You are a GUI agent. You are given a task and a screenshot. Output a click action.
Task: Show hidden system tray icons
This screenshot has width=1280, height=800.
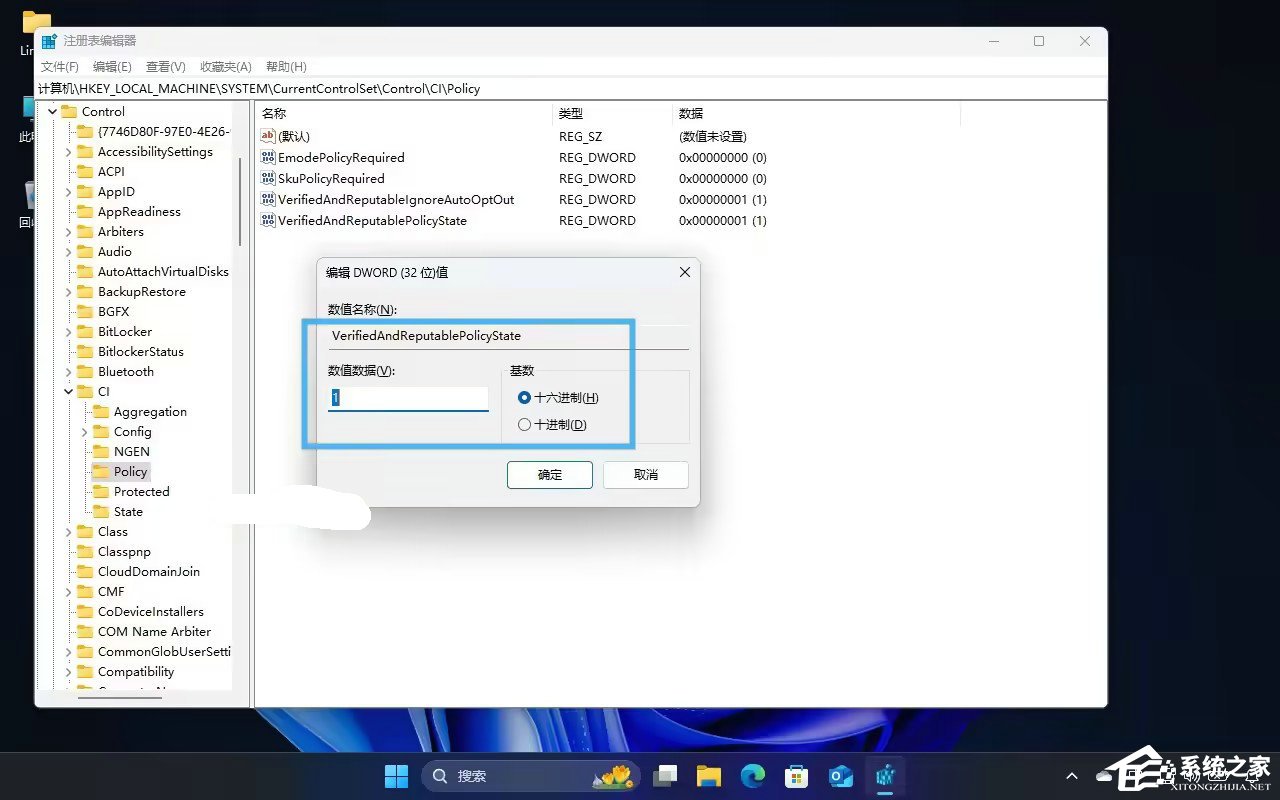click(x=1072, y=776)
